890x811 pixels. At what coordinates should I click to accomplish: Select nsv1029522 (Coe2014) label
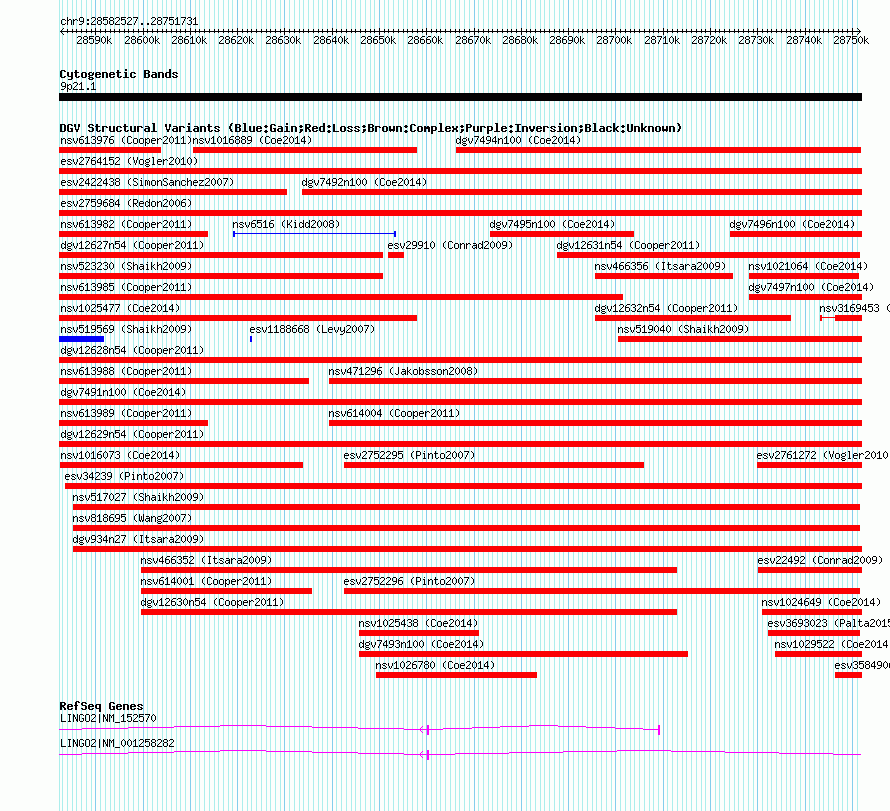click(832, 644)
